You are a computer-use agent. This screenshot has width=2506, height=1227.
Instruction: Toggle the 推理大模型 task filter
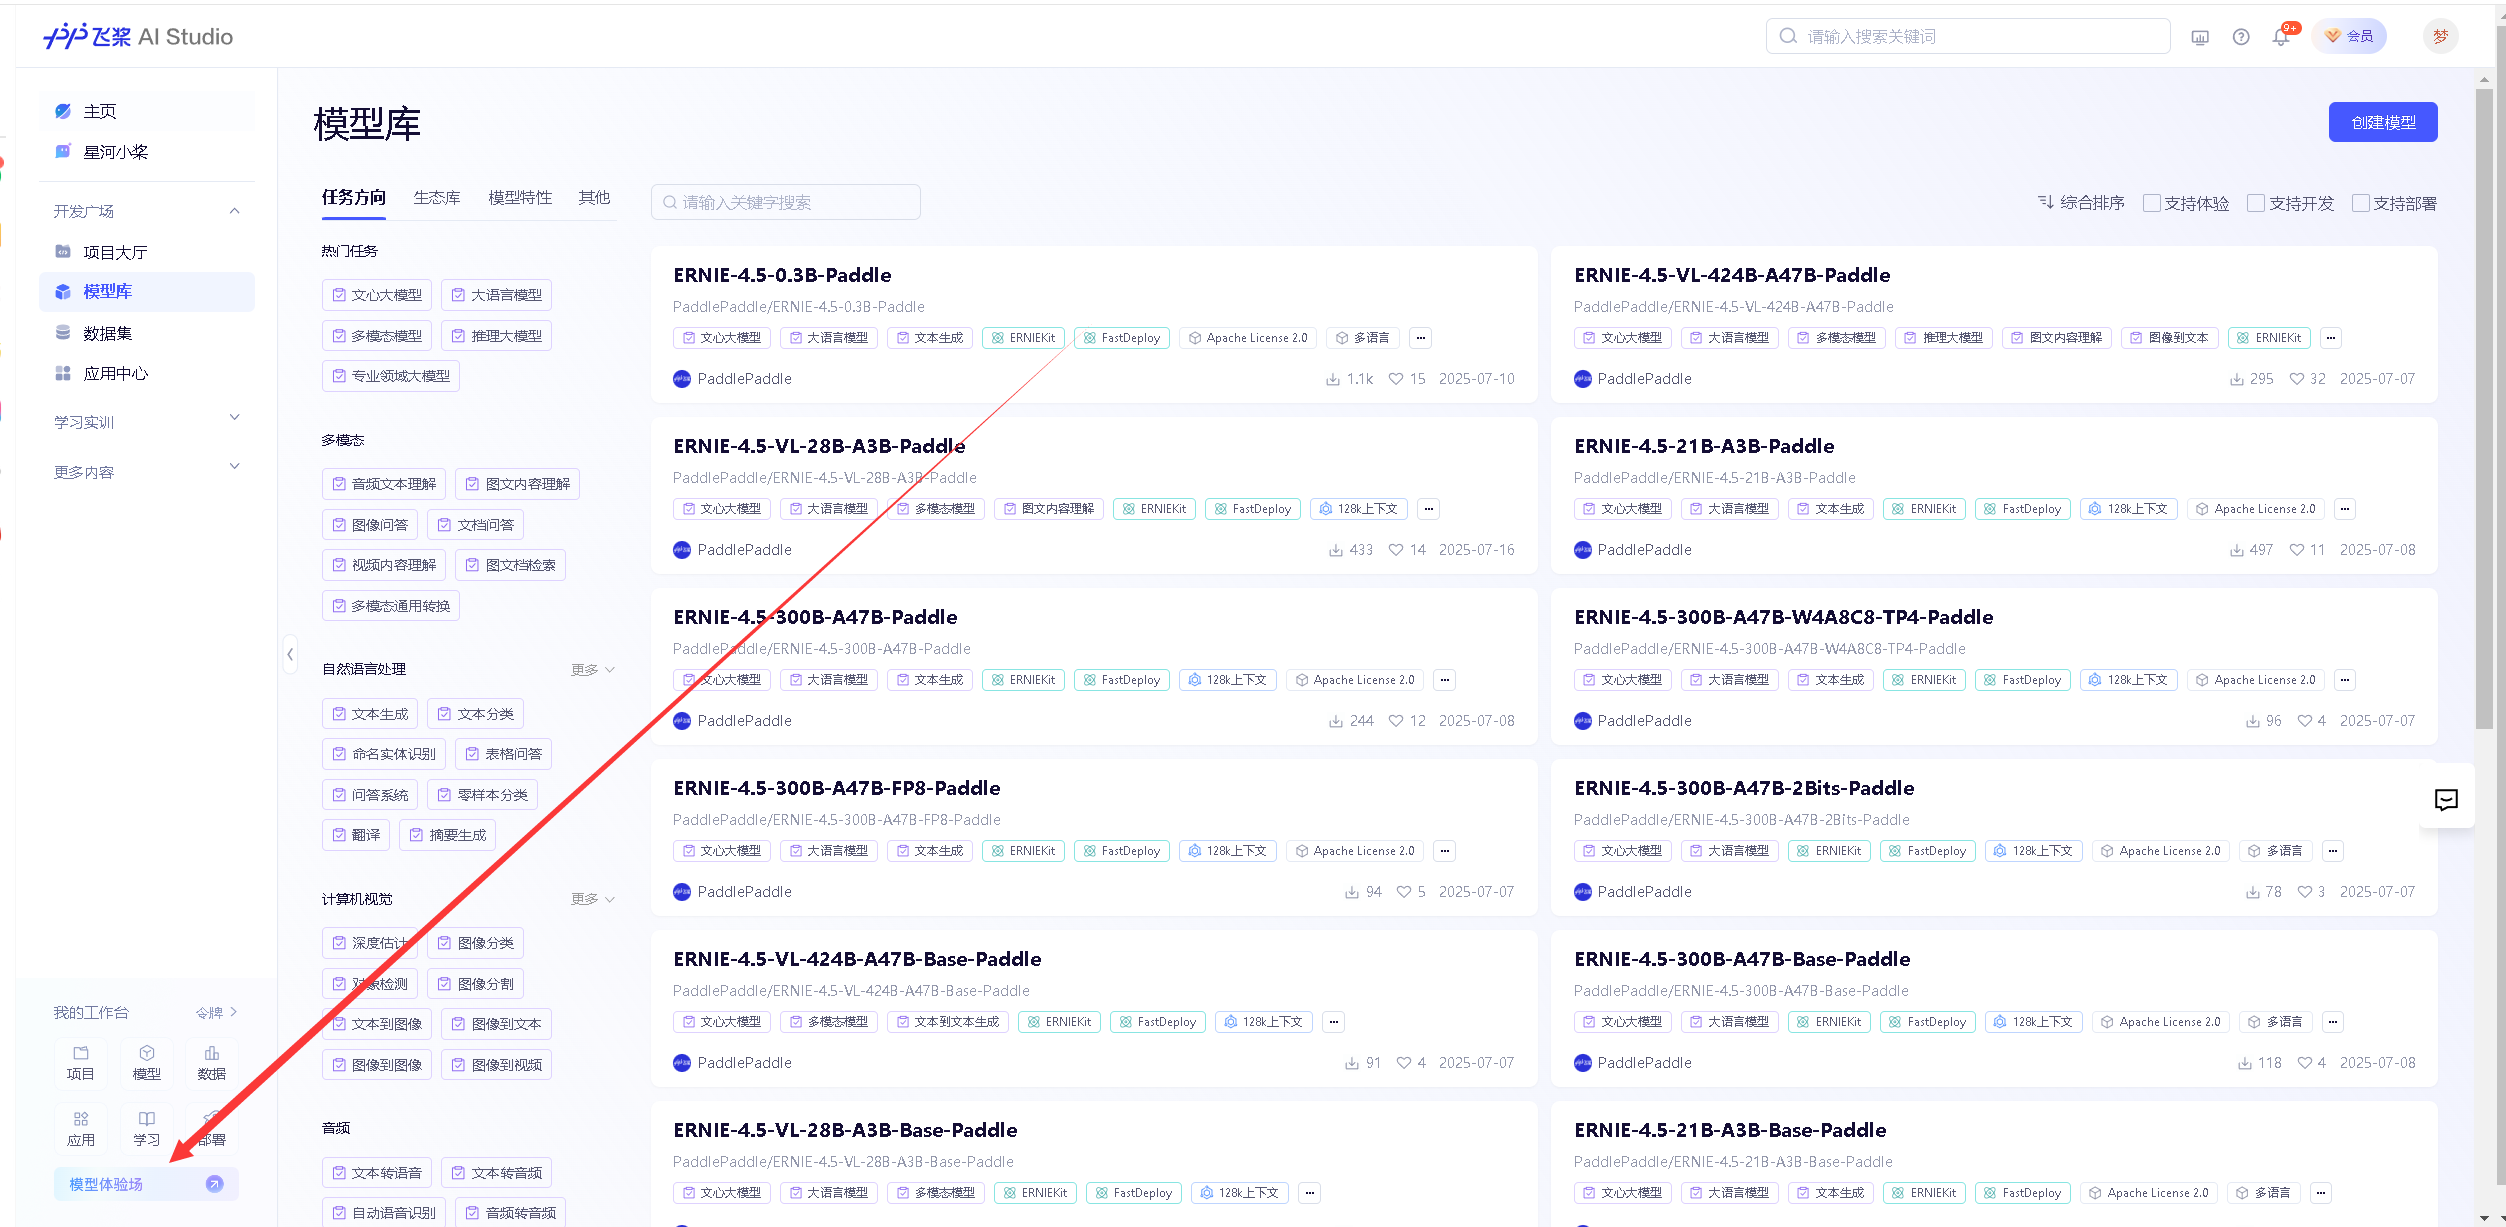pos(496,336)
